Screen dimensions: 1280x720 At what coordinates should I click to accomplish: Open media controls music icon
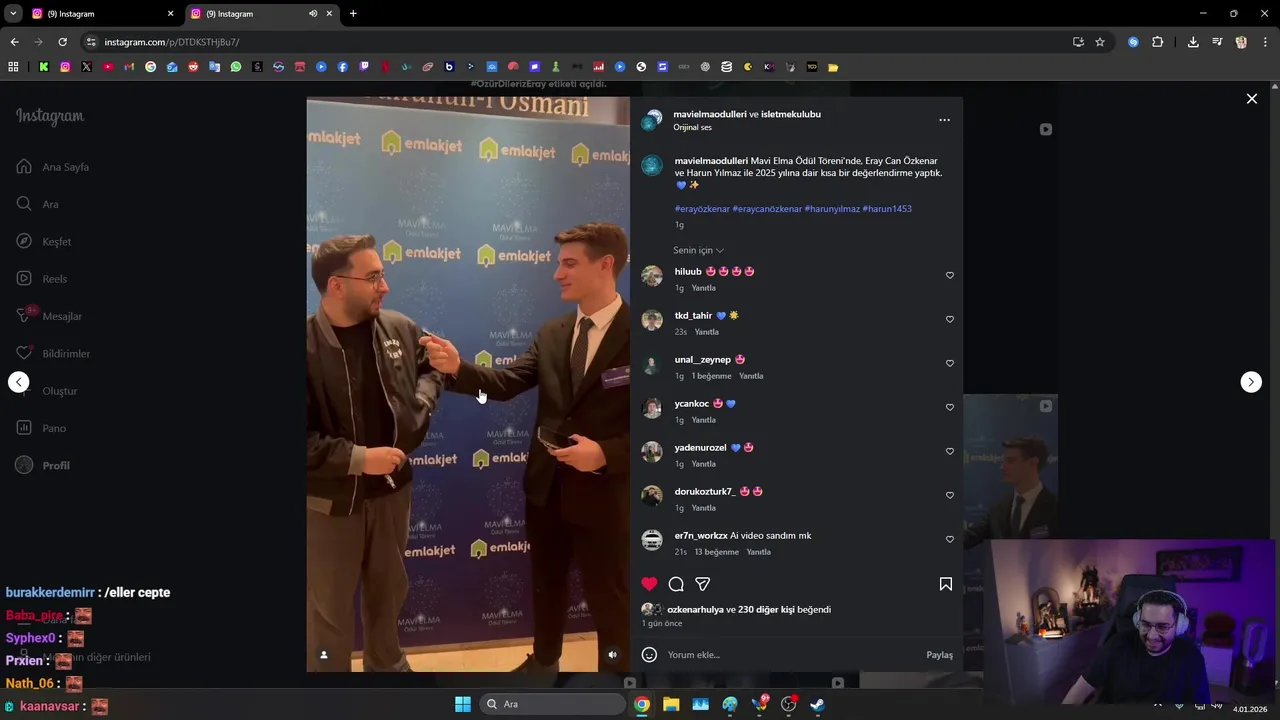tap(1217, 42)
